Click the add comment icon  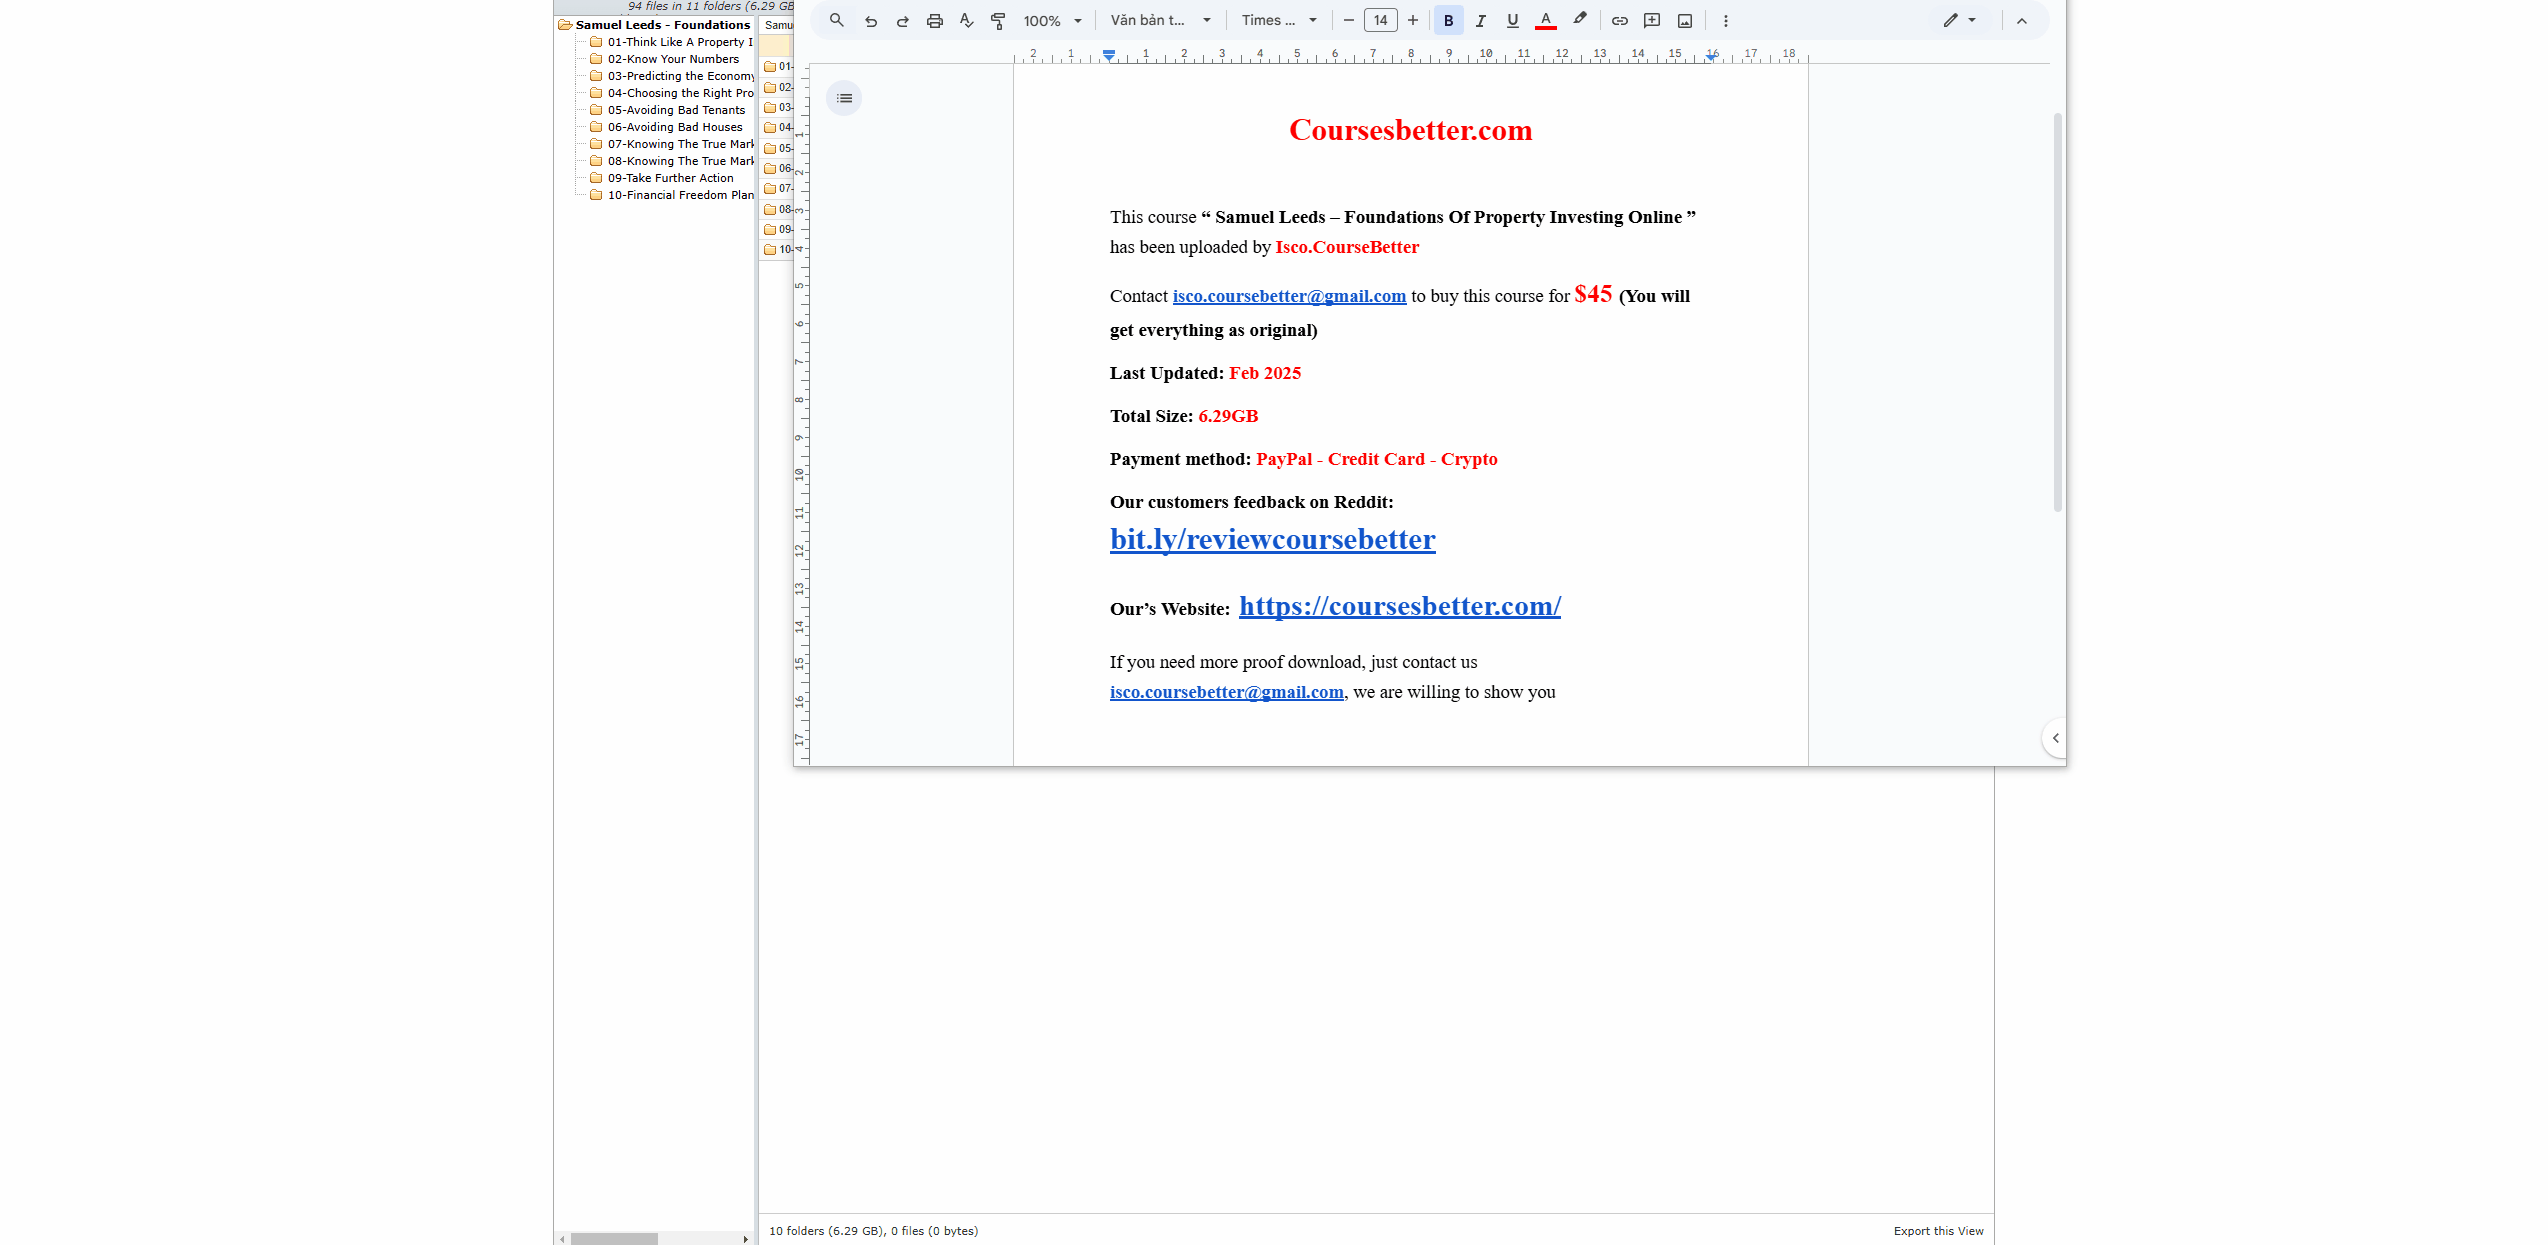pos(1652,20)
